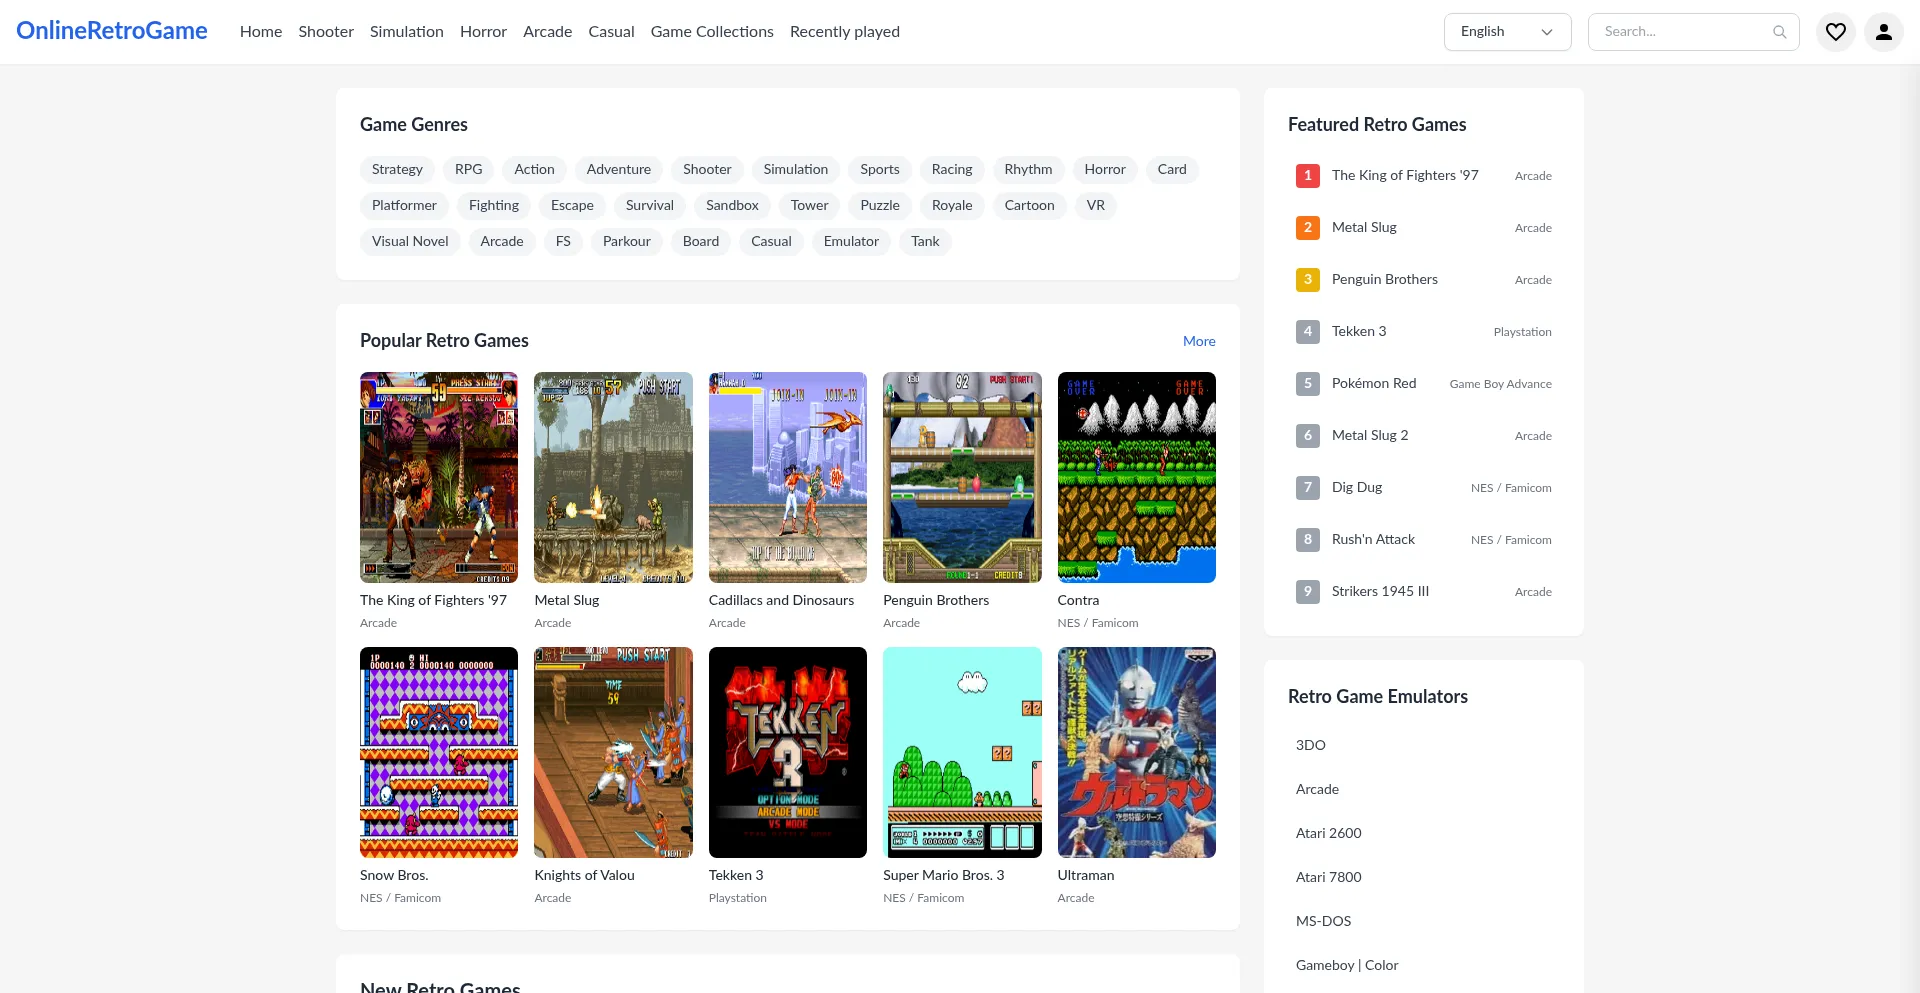Screen dimensions: 1920x993
Task: Click rank badge 4 for Tekken 3
Action: click(1308, 332)
